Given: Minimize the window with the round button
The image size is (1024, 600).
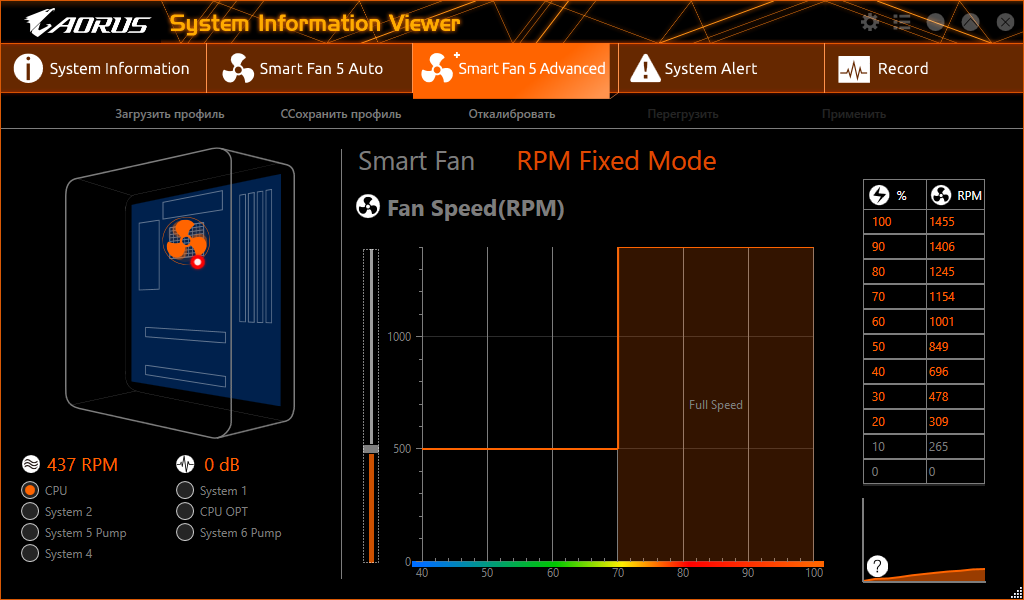Looking at the screenshot, I should point(935,23).
